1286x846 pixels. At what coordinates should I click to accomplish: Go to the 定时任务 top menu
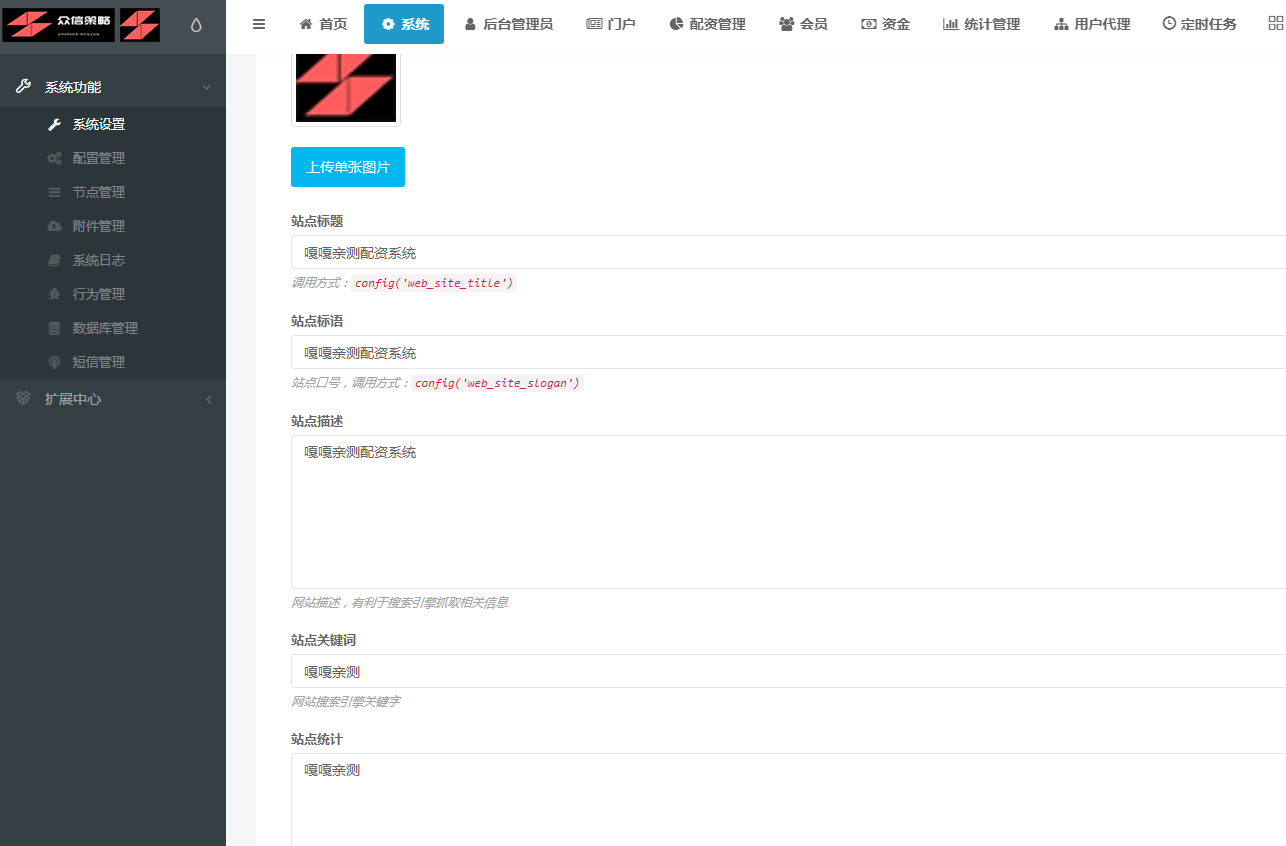point(1199,24)
